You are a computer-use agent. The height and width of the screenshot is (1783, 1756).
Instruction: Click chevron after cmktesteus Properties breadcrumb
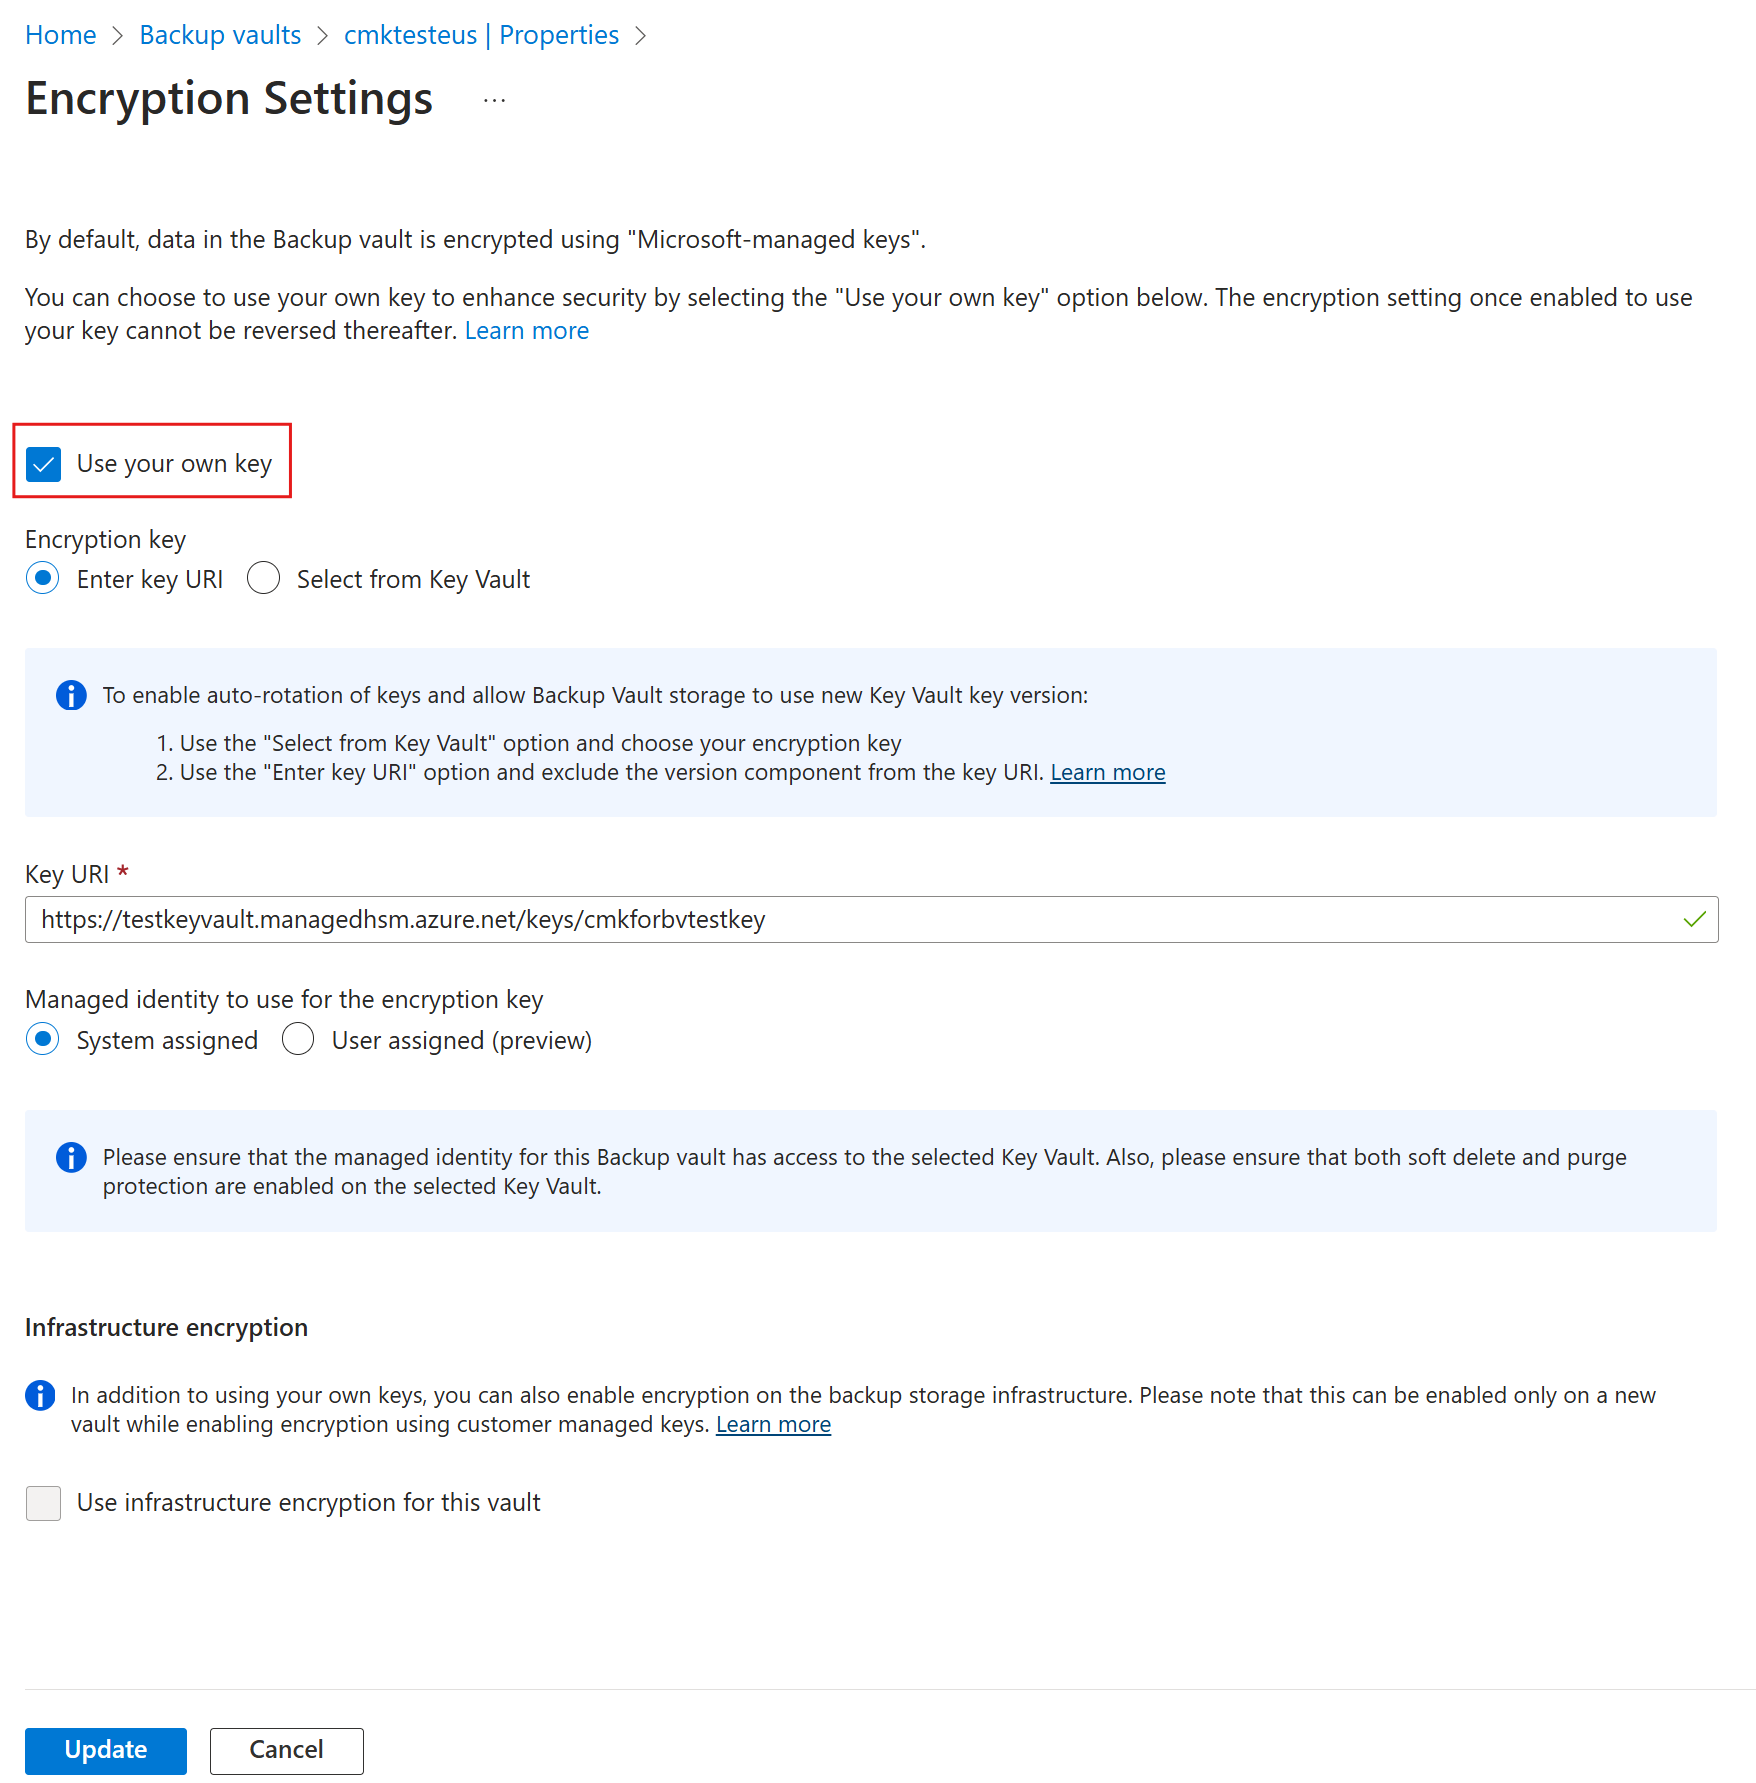tap(641, 36)
